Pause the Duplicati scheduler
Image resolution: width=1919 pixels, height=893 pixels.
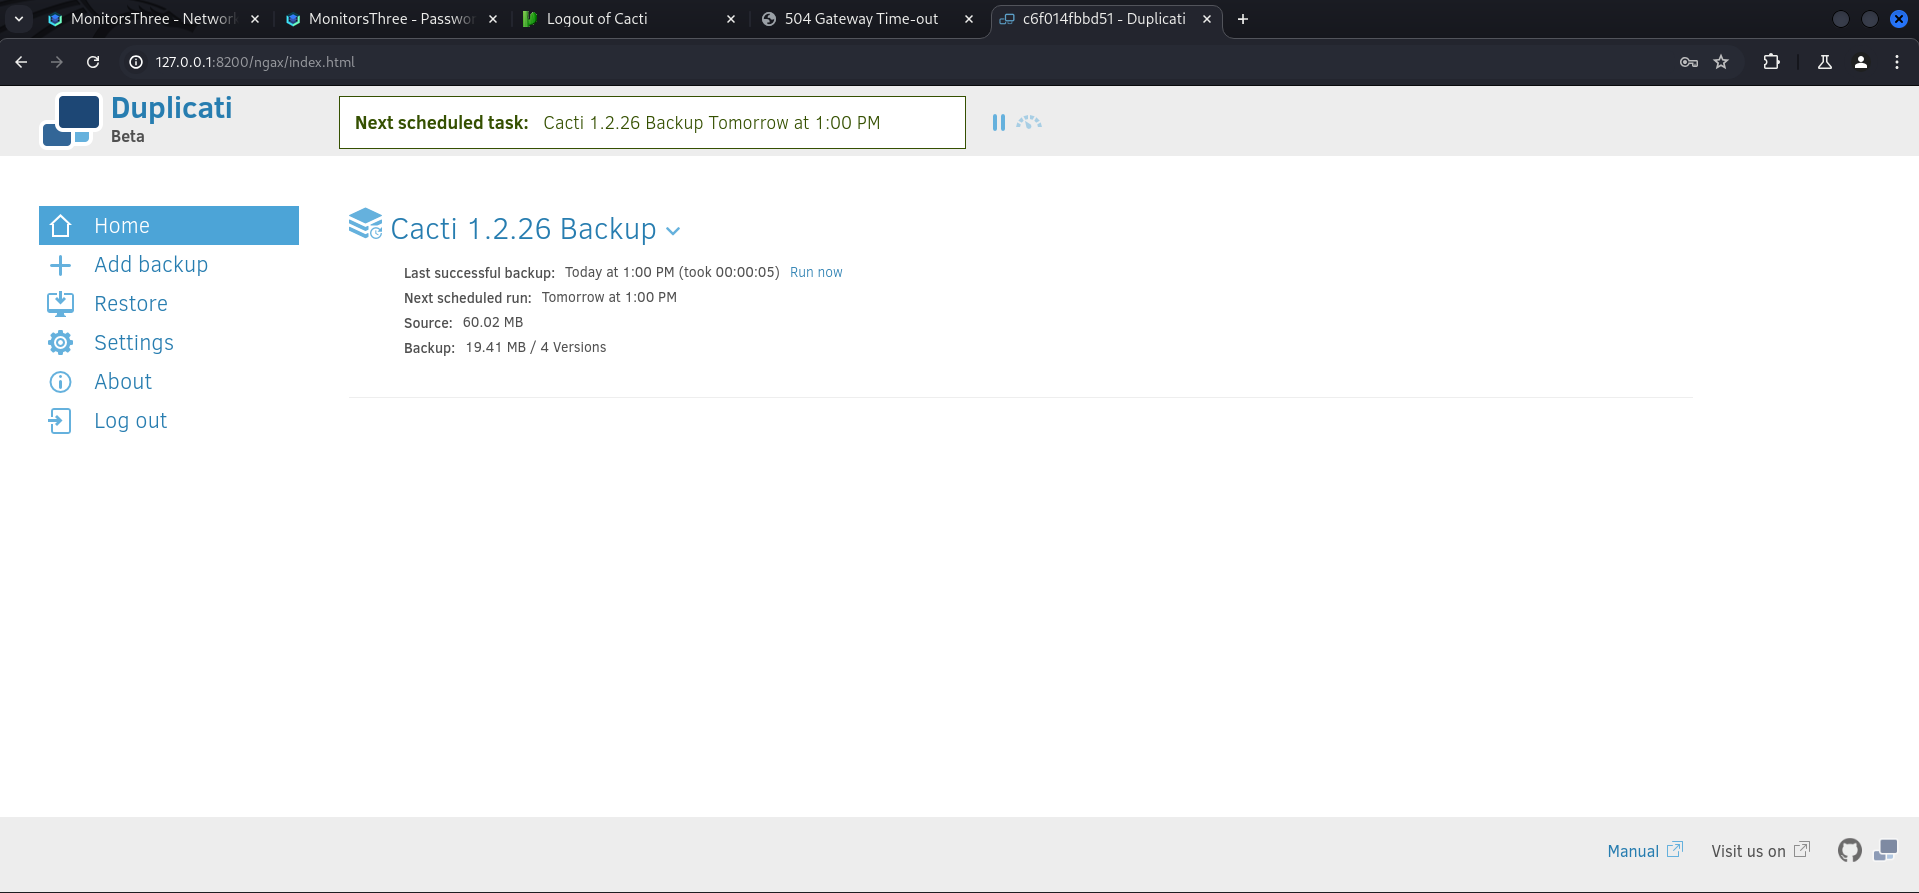tap(998, 122)
